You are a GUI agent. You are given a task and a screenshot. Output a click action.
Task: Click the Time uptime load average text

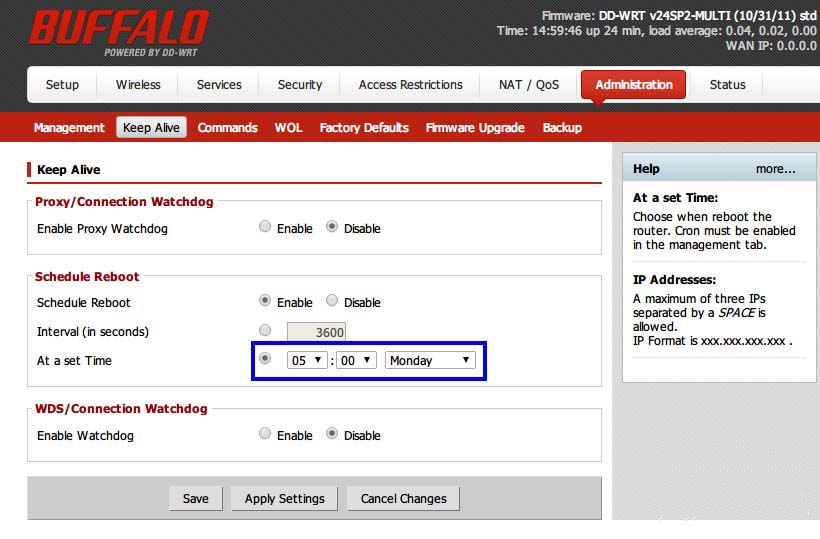[656, 31]
